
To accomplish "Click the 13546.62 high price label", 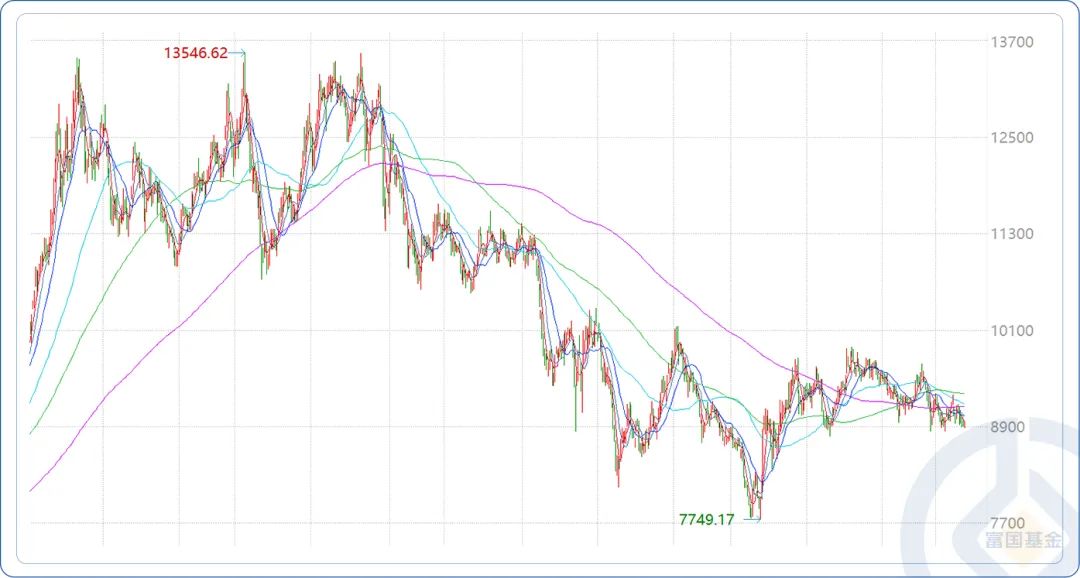I will tap(196, 53).
